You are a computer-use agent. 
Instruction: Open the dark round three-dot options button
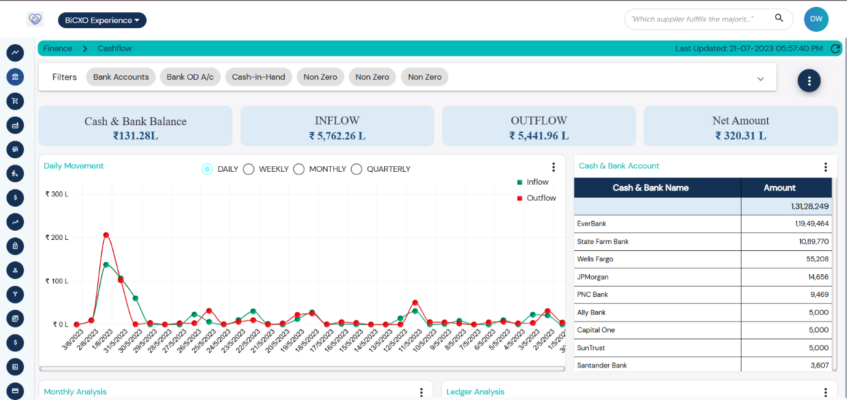pos(809,81)
